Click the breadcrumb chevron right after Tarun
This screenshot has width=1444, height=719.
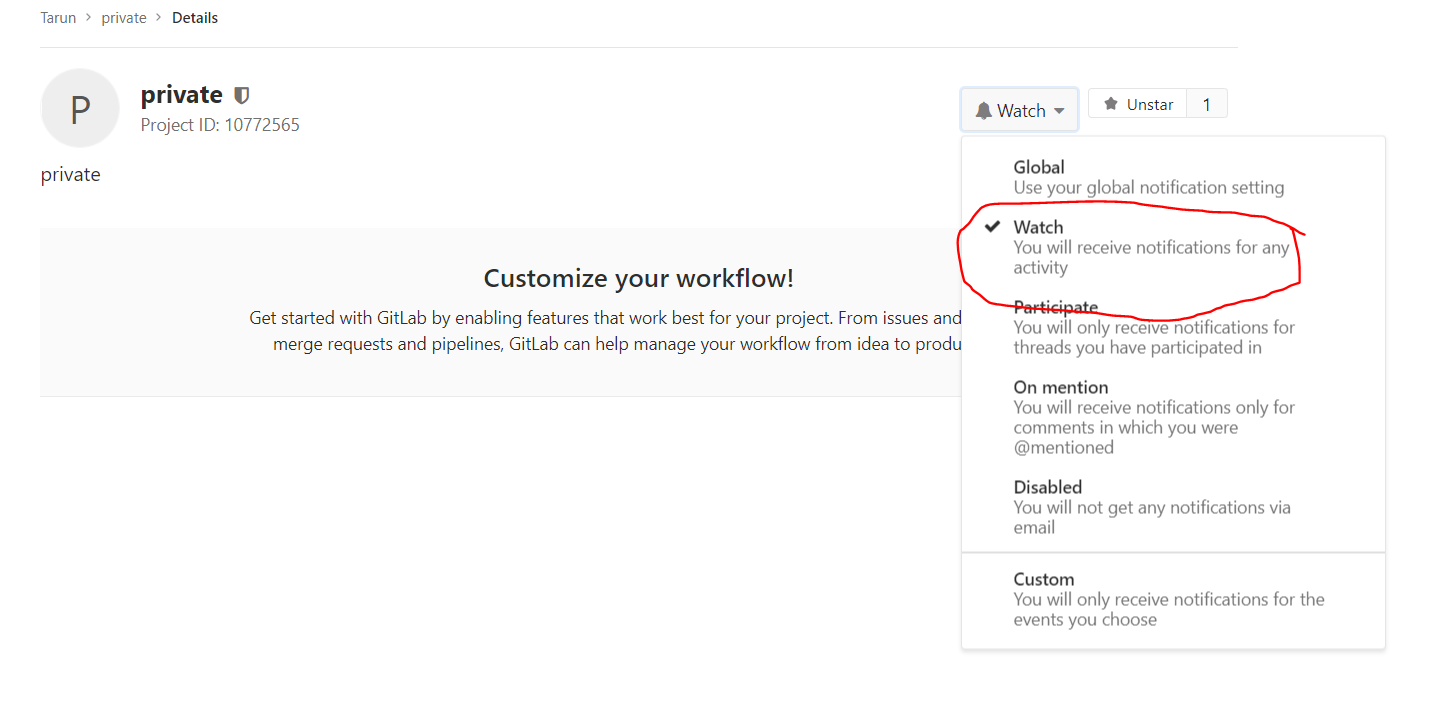click(89, 18)
